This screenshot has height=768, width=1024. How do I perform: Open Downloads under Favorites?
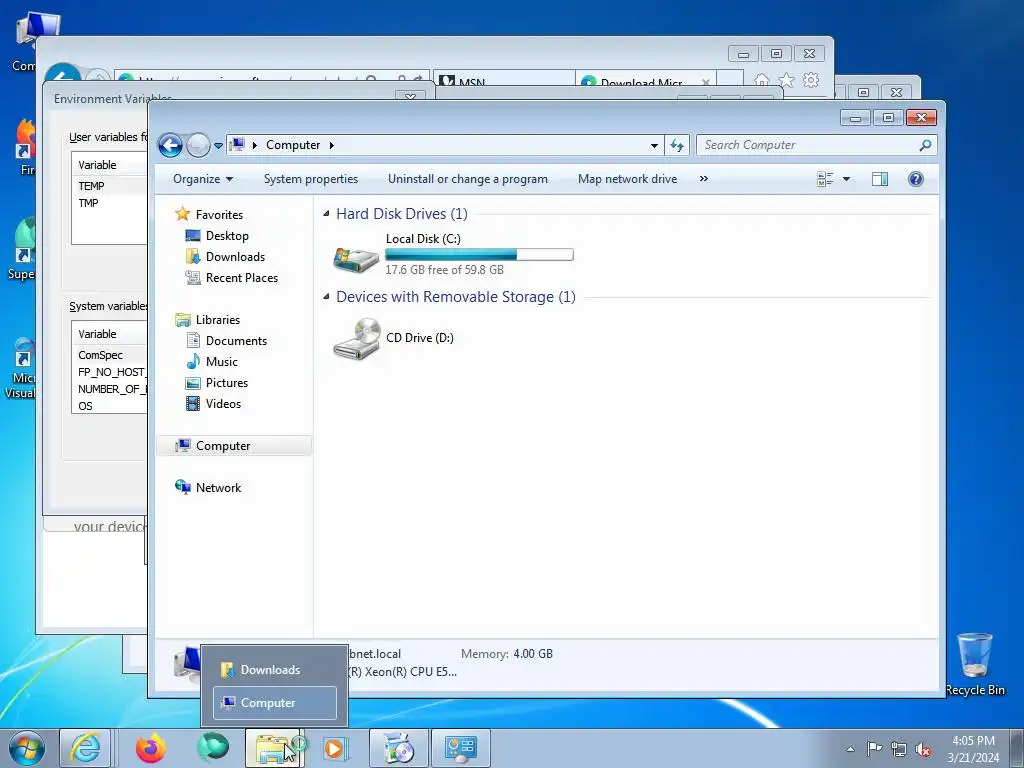[235, 257]
